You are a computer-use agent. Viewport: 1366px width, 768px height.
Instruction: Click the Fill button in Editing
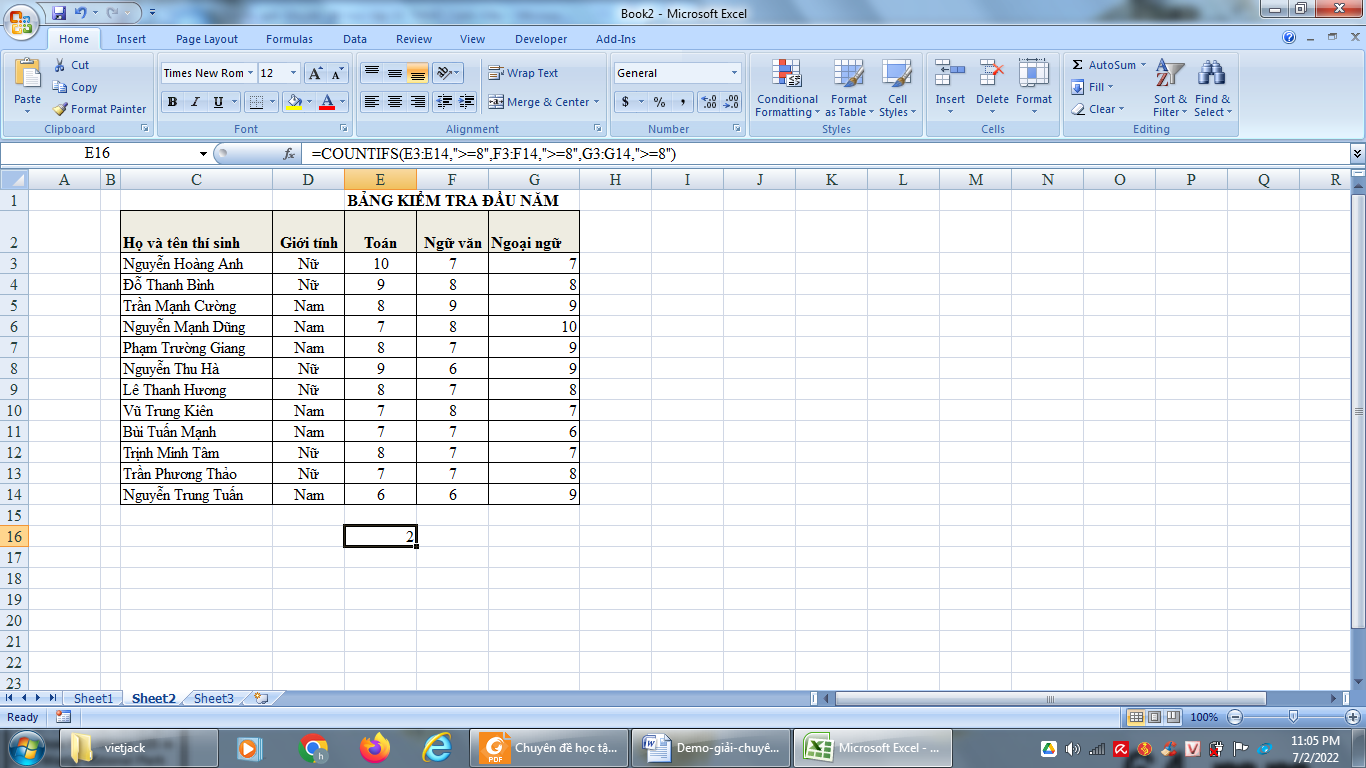pyautogui.click(x=1090, y=87)
